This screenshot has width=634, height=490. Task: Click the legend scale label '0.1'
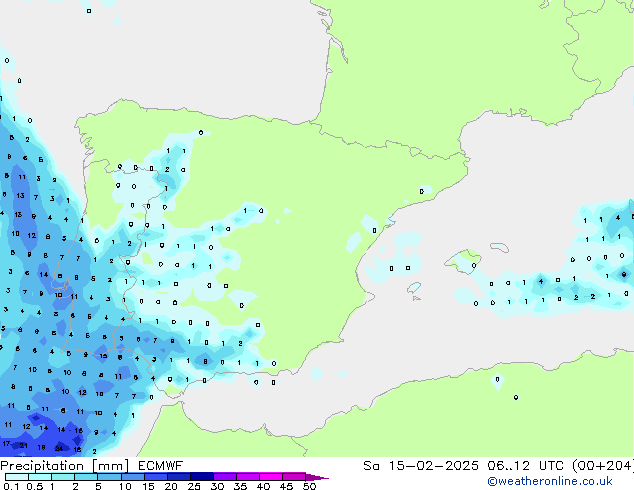pos(11,486)
